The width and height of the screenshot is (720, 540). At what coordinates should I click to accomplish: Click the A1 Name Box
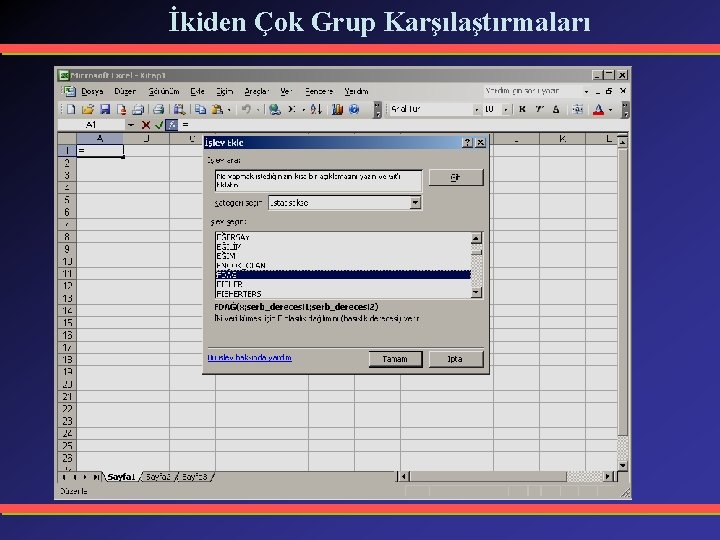tap(91, 125)
